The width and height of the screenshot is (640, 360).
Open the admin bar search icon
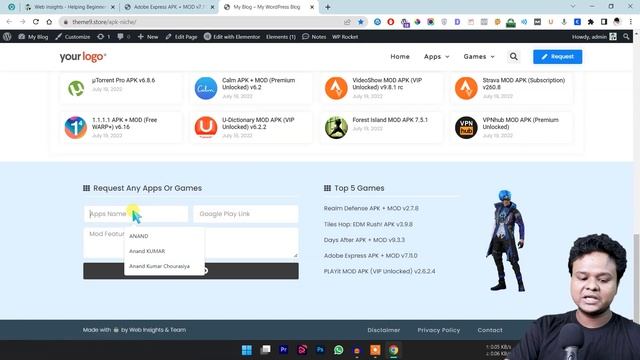coord(626,37)
